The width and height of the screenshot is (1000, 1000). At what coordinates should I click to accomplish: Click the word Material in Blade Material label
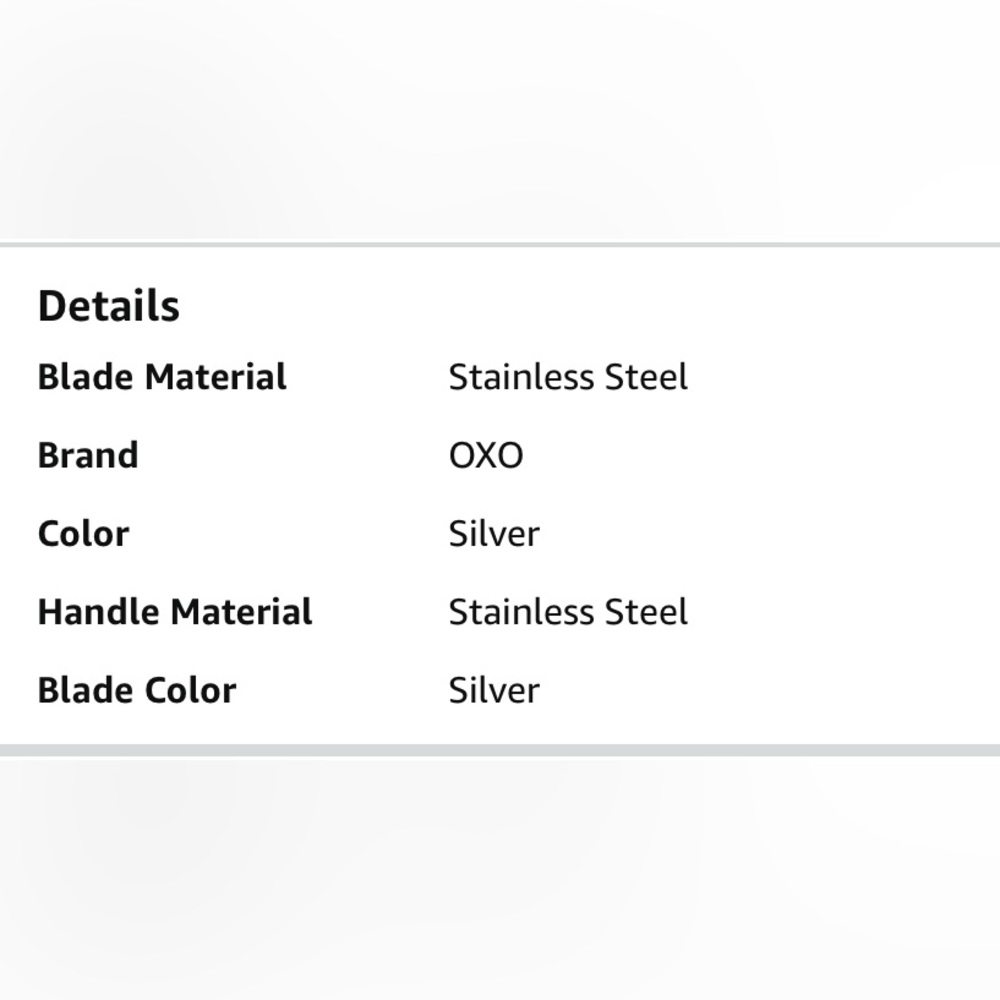[216, 377]
